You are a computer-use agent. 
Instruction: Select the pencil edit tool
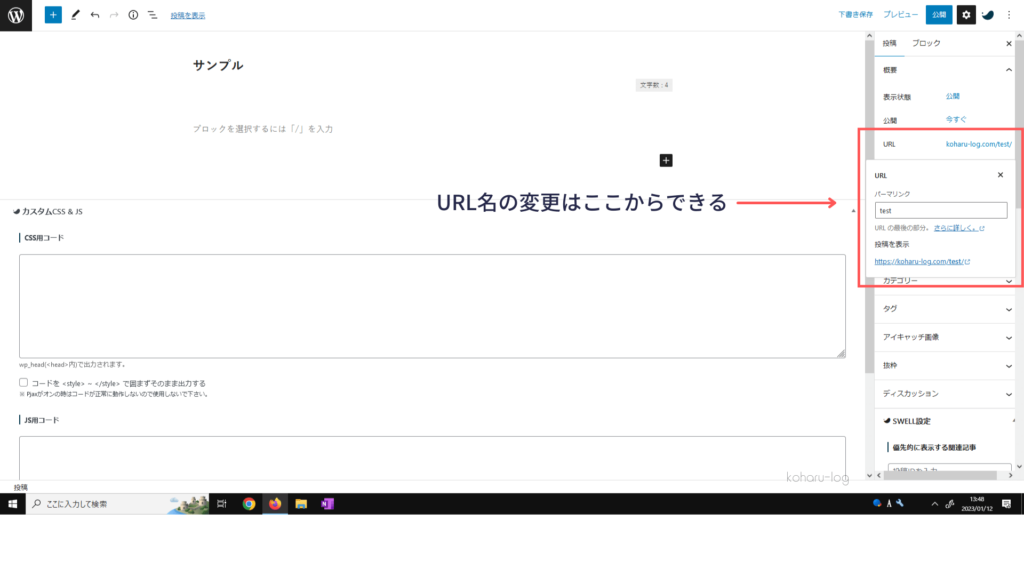(75, 15)
